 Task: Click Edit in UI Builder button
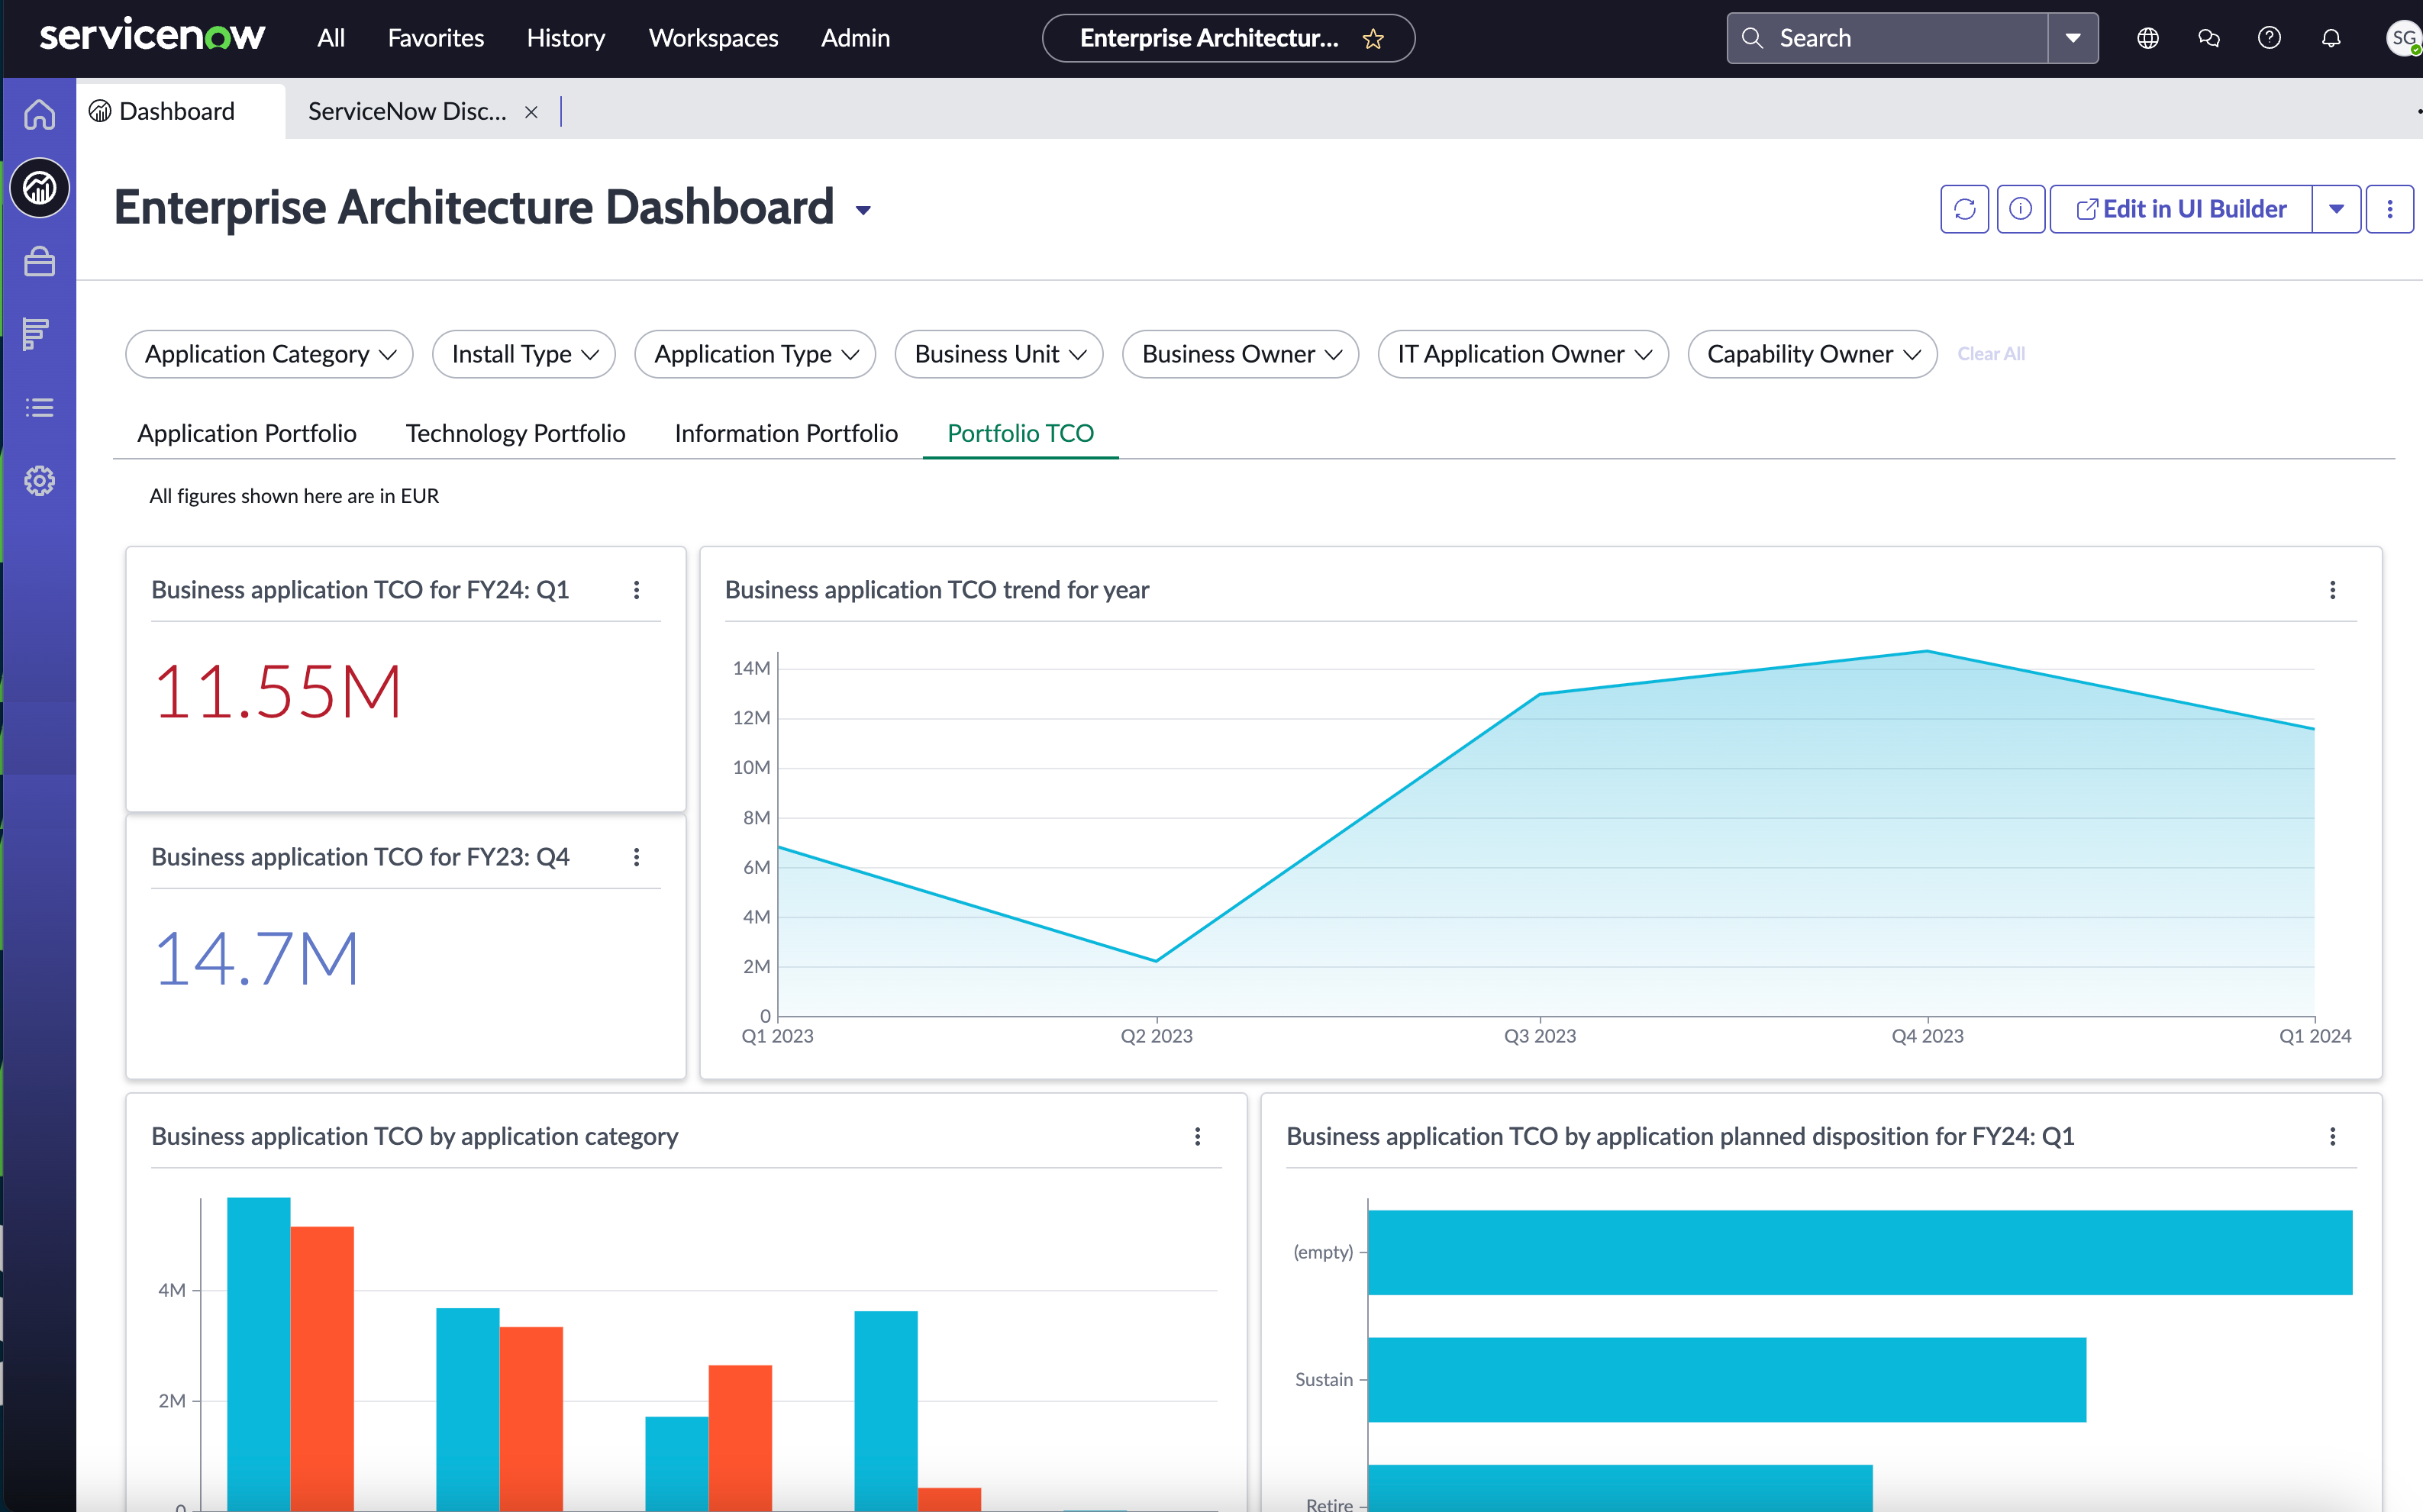pos(2180,209)
